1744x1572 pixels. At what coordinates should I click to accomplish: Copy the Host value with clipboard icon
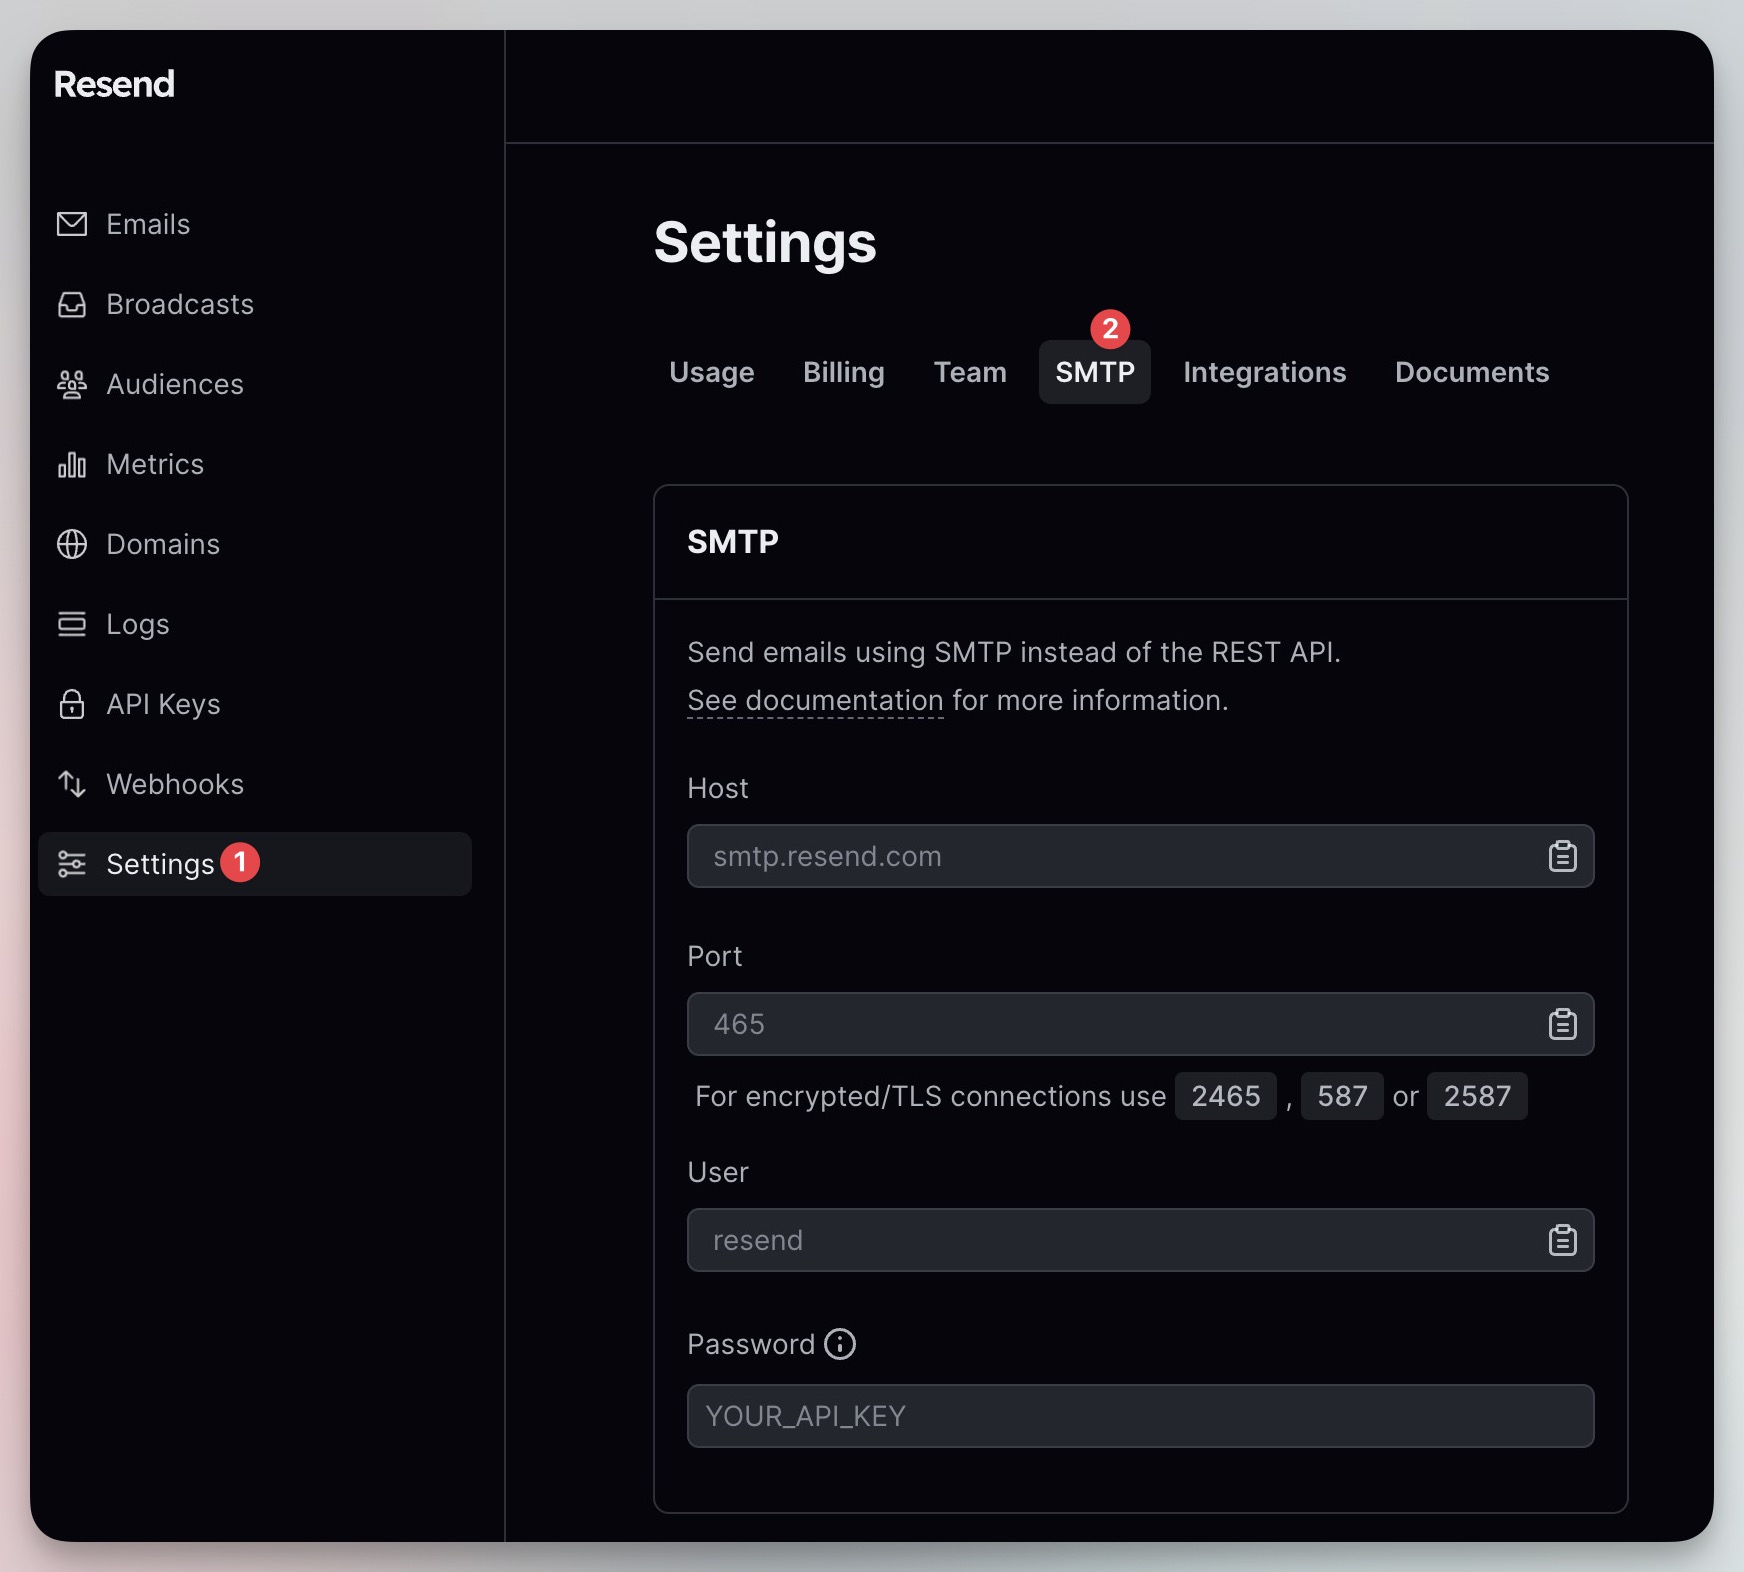1563,856
